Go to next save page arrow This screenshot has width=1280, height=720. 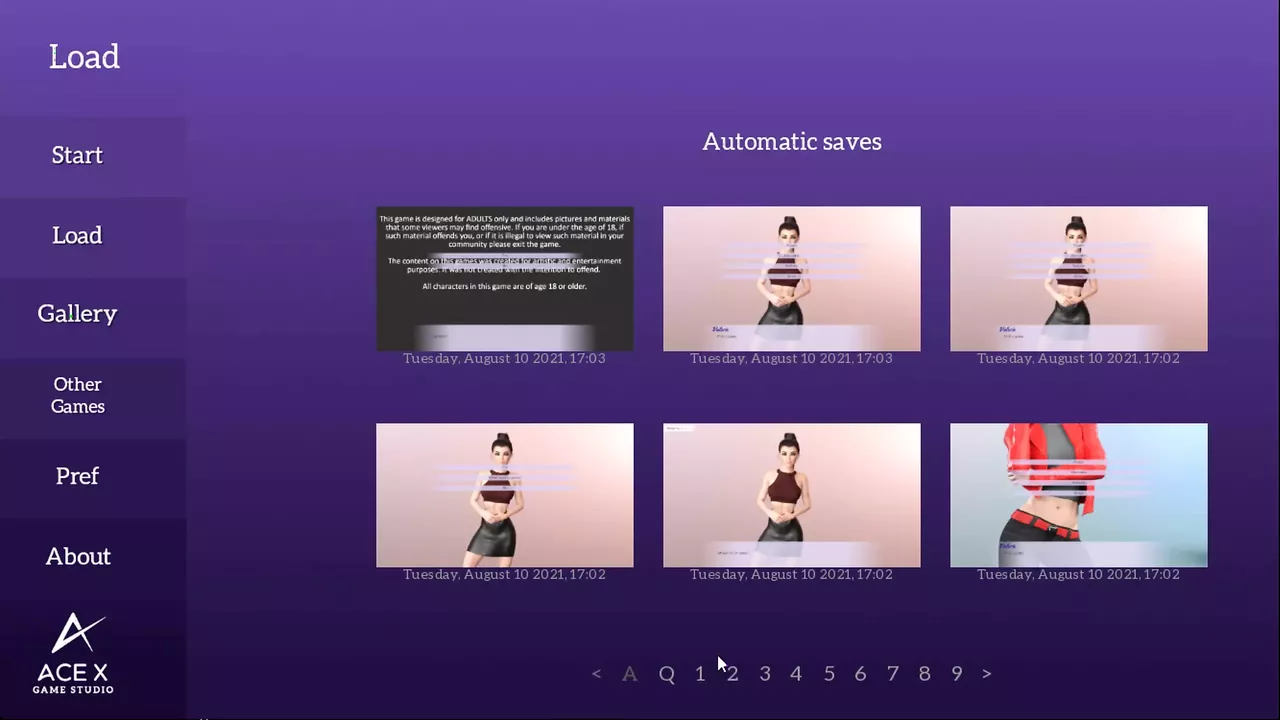(986, 674)
